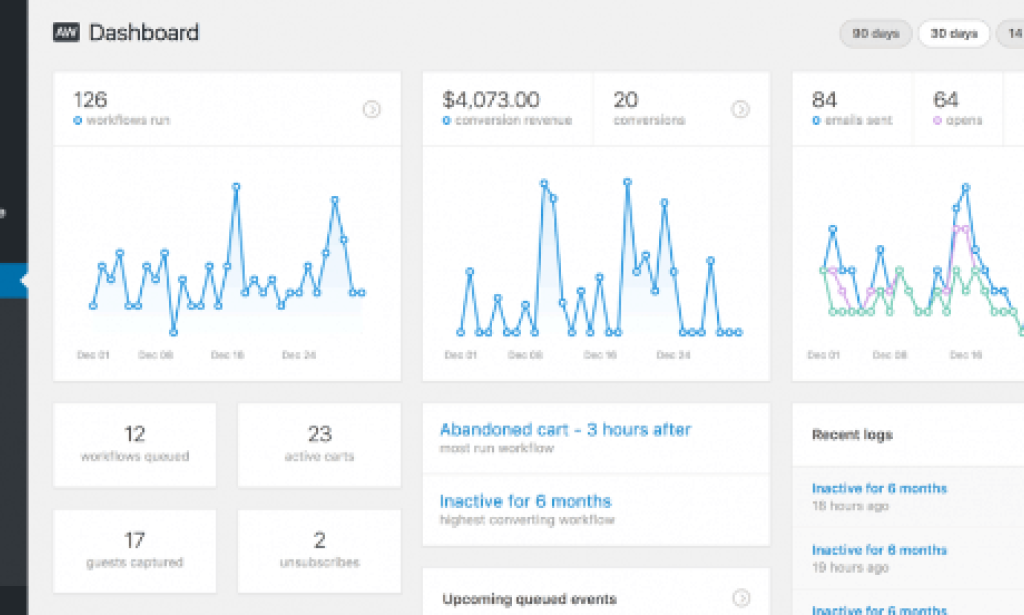Open conversions report arrow icon
1024x615 pixels.
pos(740,109)
